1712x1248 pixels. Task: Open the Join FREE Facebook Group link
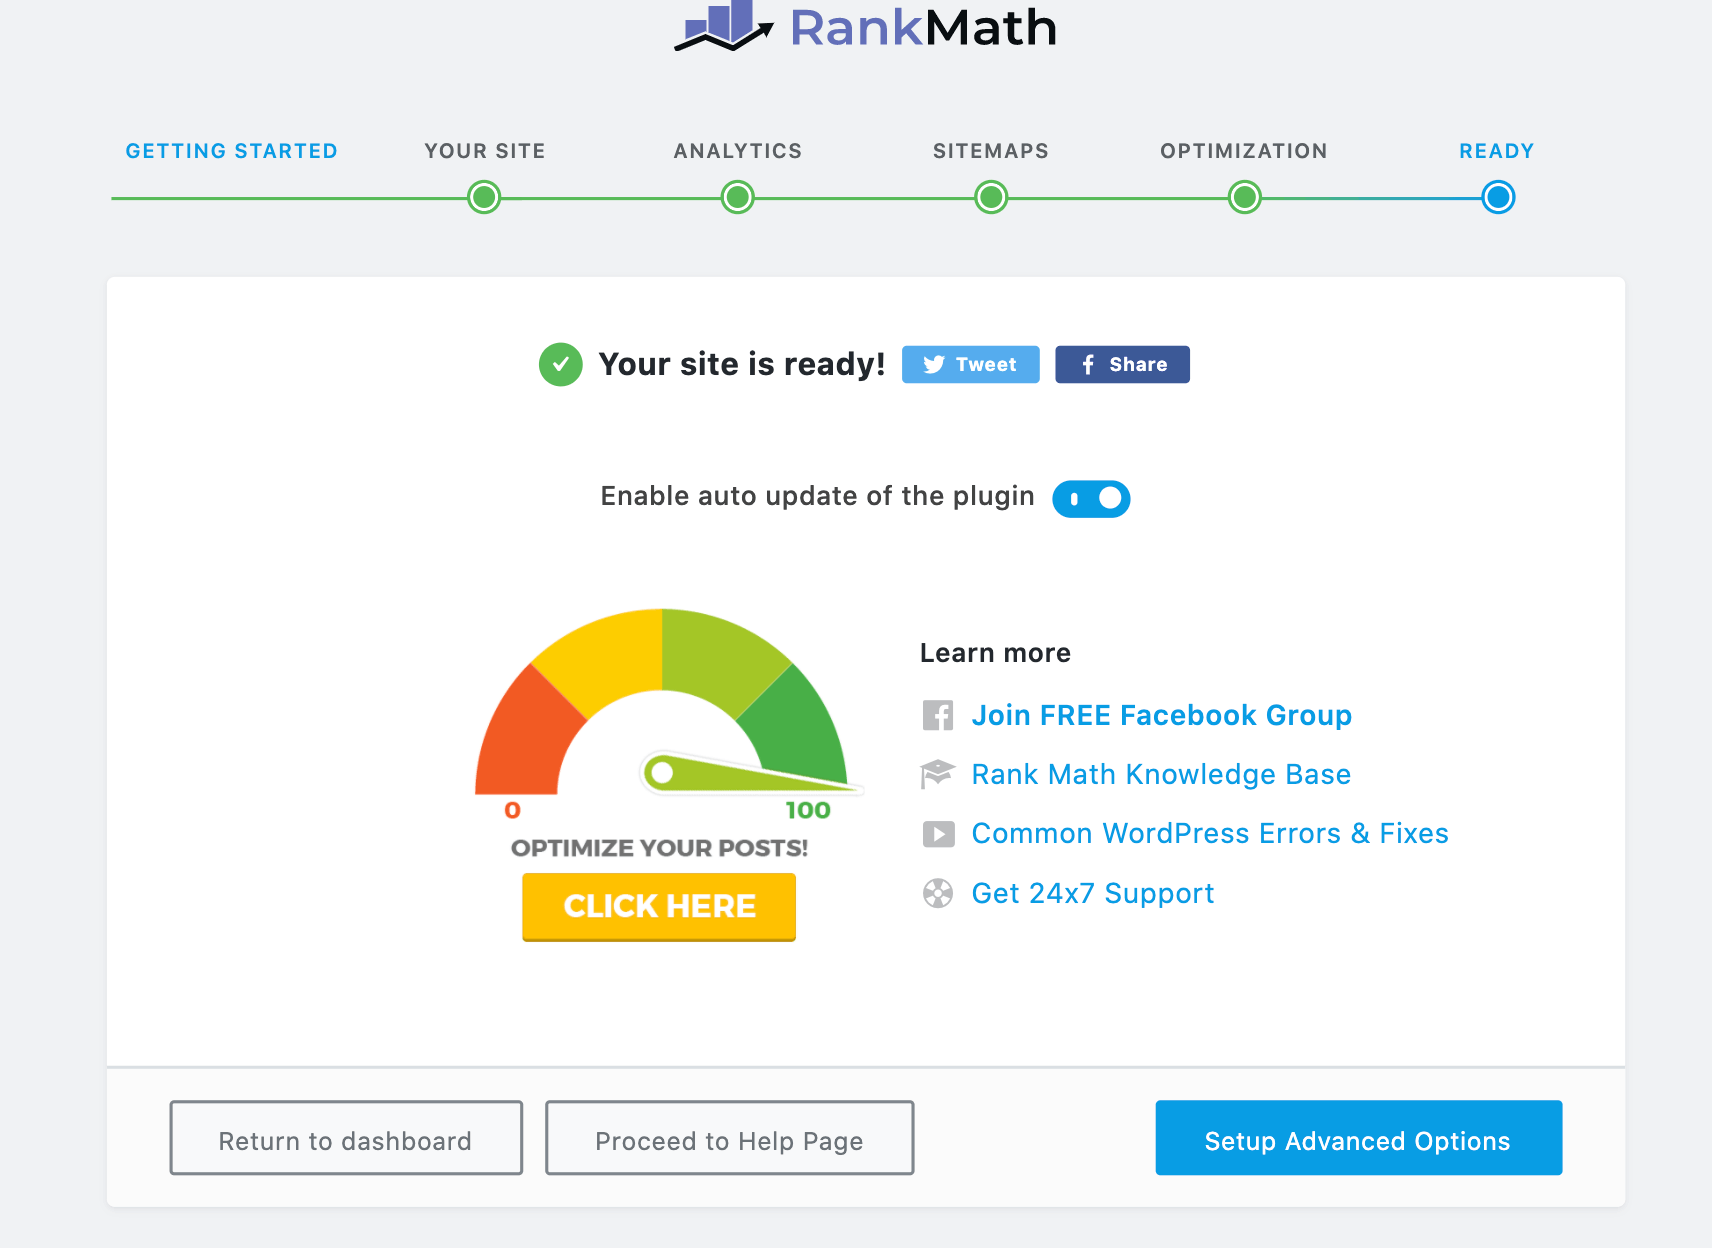coord(1162,715)
